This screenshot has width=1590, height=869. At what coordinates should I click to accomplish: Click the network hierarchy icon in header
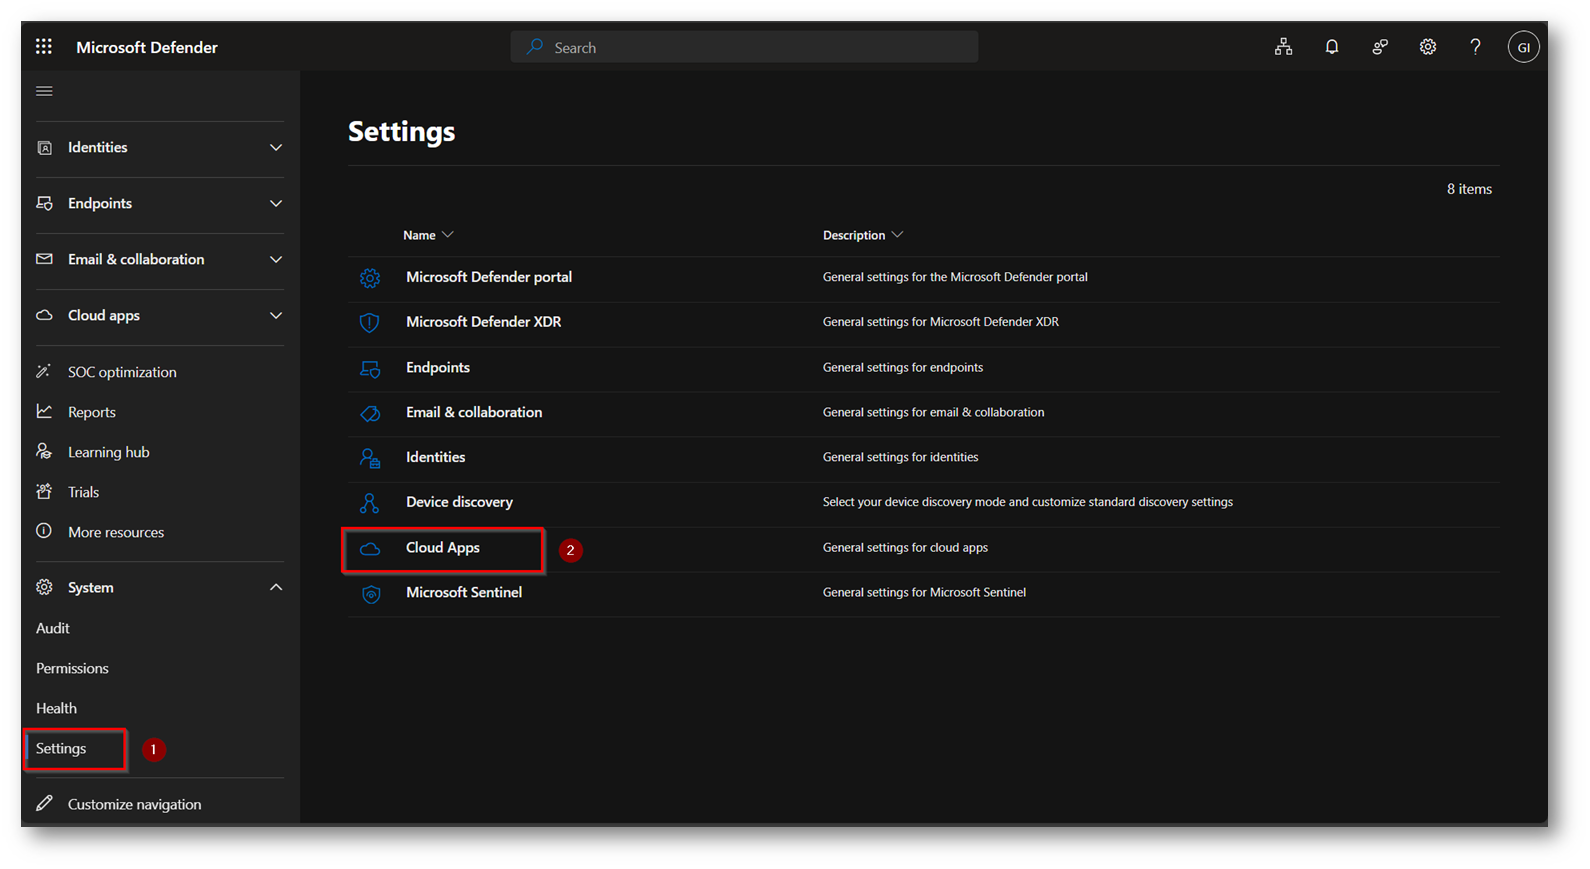1283,47
